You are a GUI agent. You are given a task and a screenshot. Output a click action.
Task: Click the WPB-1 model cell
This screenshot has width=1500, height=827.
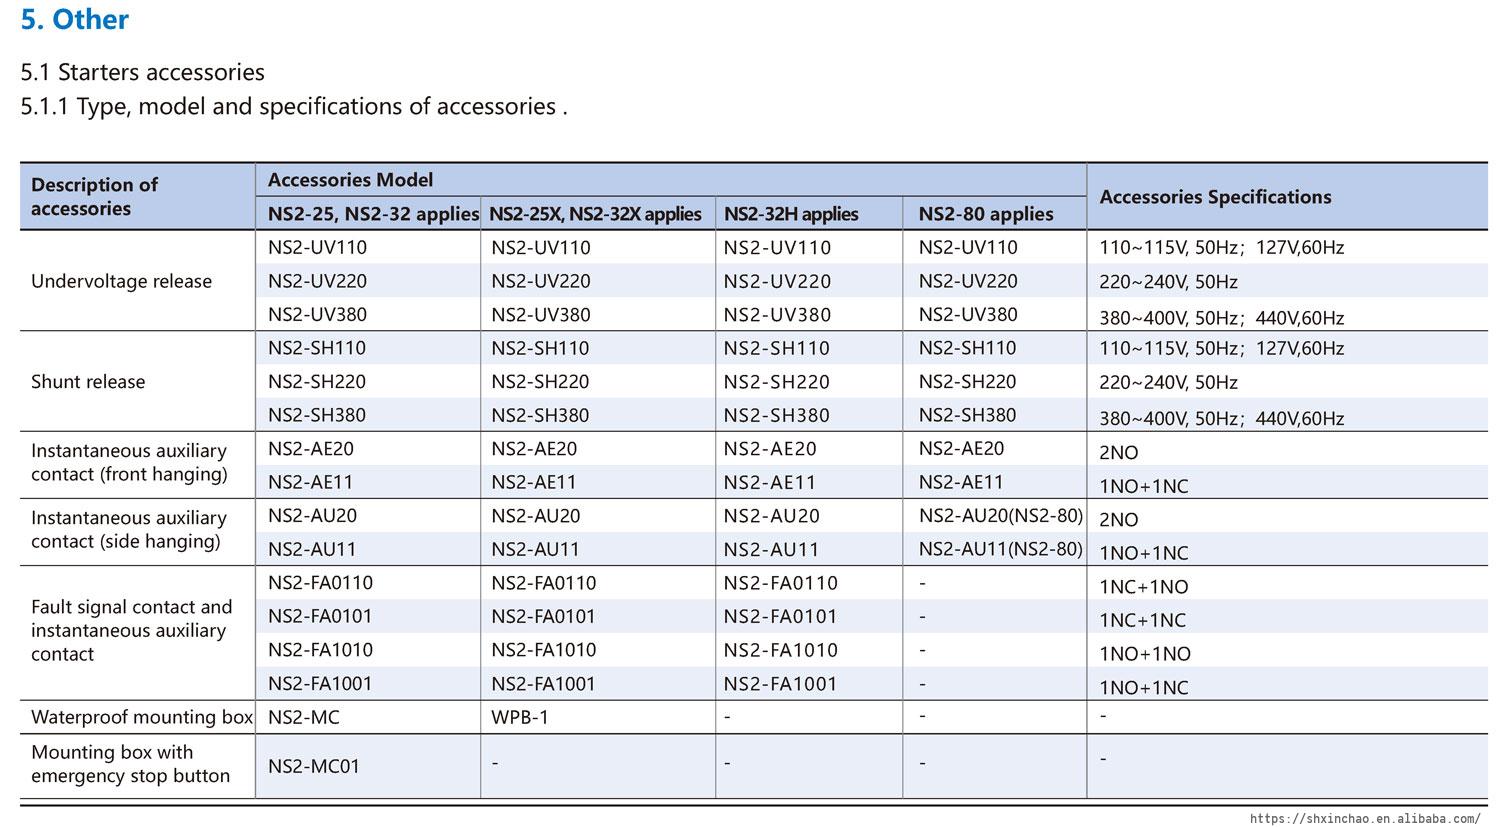point(520,717)
